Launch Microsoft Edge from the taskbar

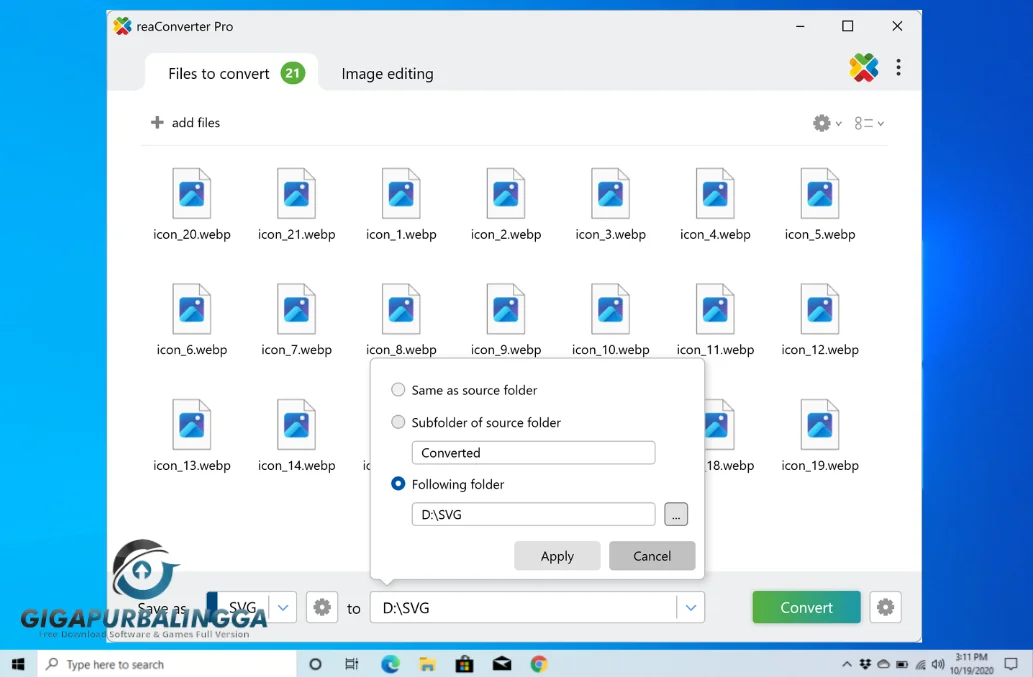point(390,664)
